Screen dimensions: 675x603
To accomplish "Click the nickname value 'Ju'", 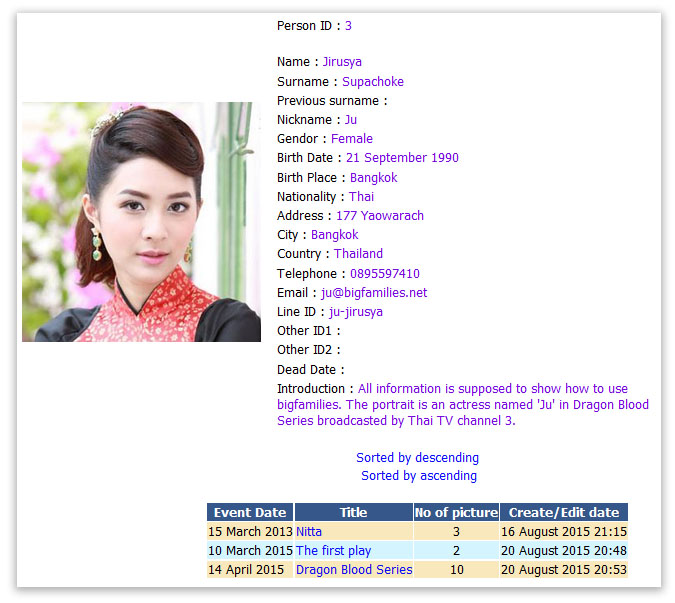I will (x=350, y=120).
